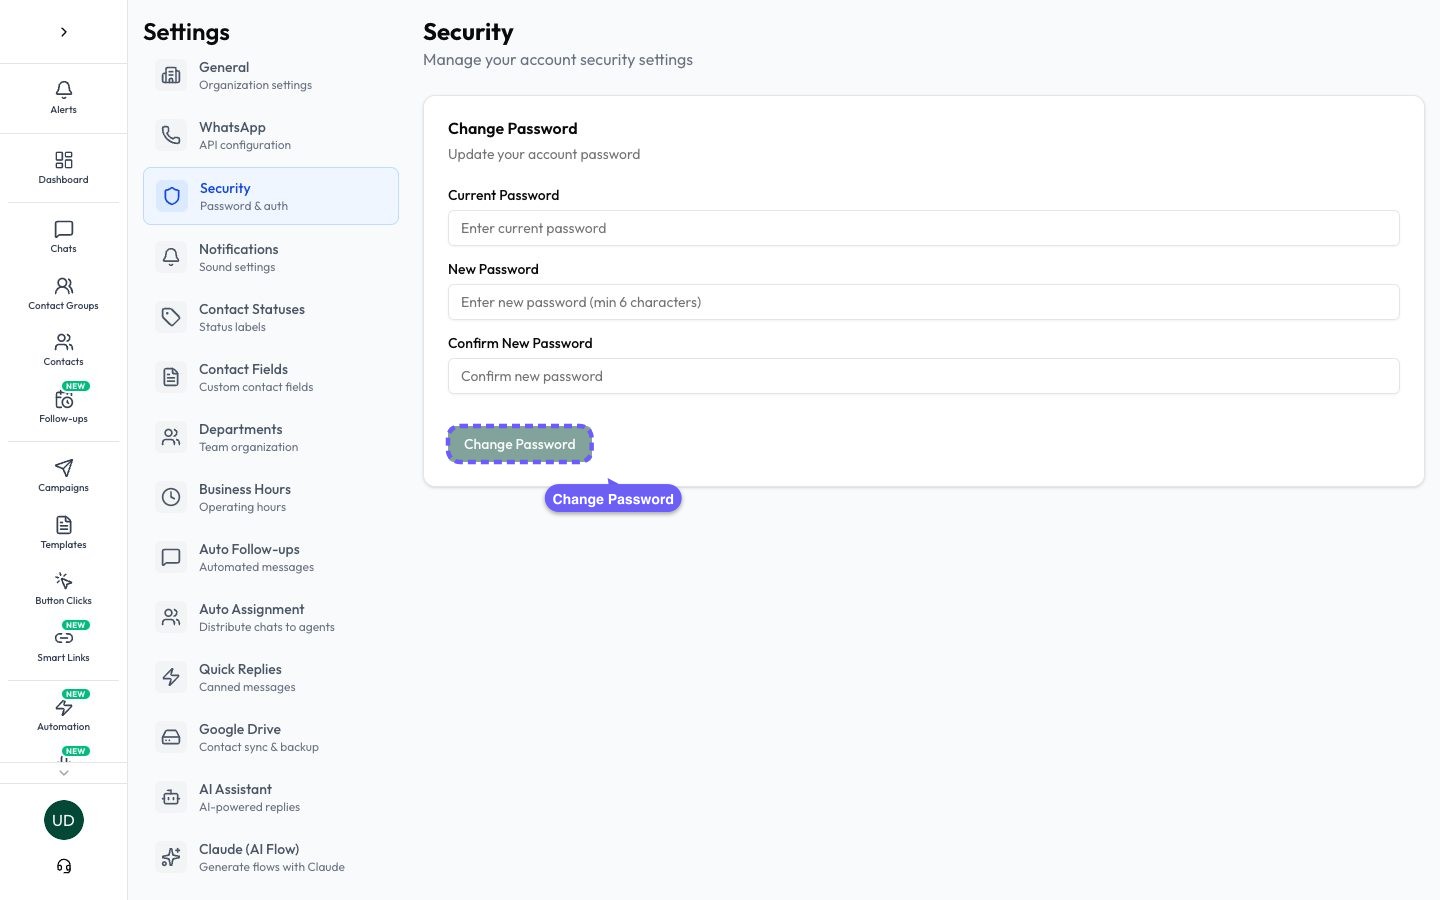The height and width of the screenshot is (900, 1440).
Task: Open Campaigns paper-plane icon
Action: 64,476
